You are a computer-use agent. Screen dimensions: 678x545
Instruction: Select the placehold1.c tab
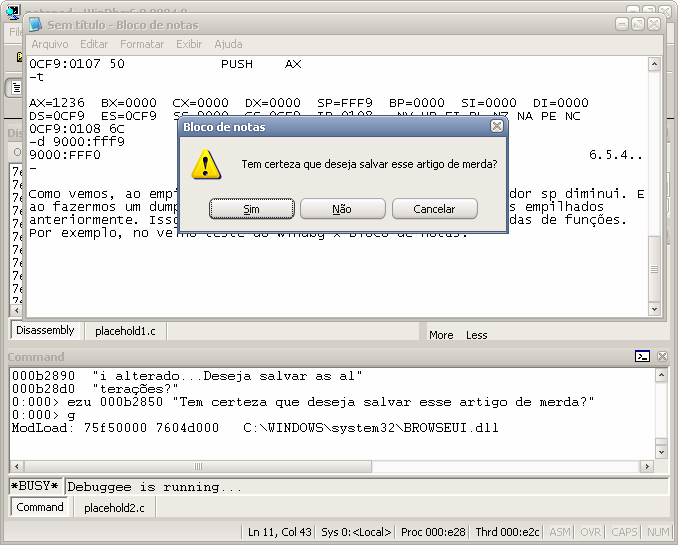click(x=126, y=330)
